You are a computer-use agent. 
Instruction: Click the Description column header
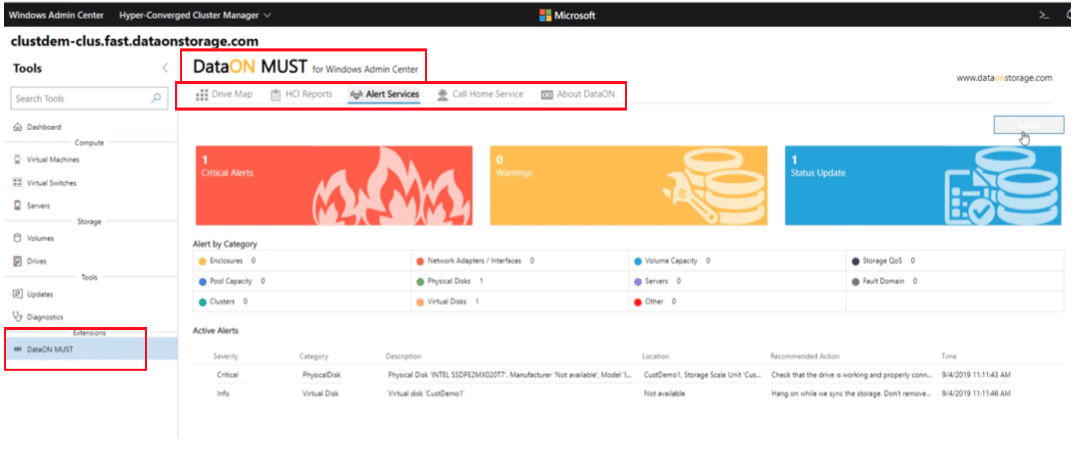404,356
